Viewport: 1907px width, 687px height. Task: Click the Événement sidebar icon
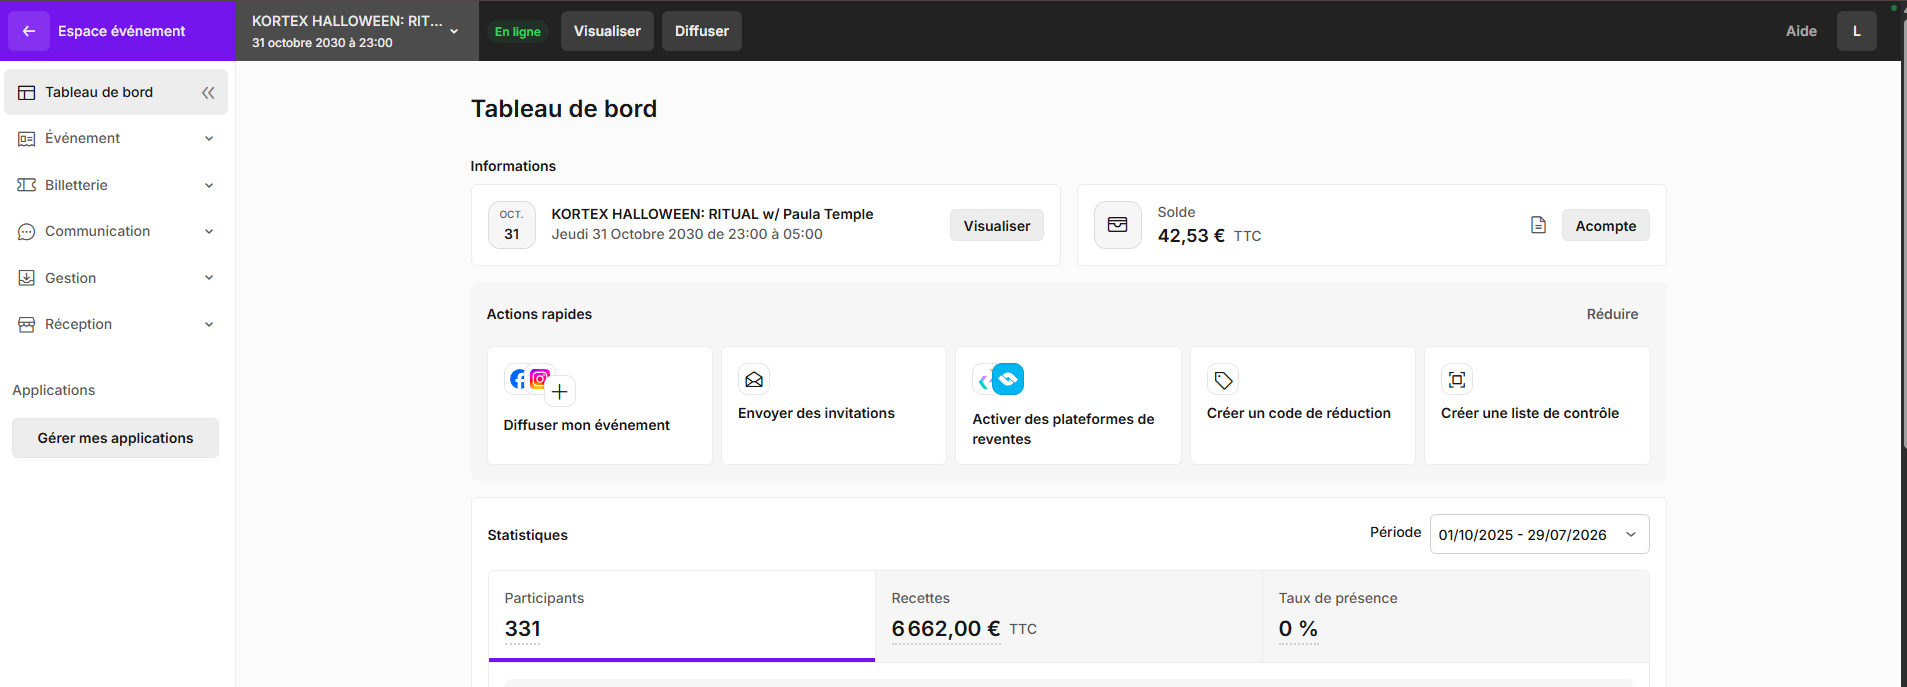tap(27, 139)
